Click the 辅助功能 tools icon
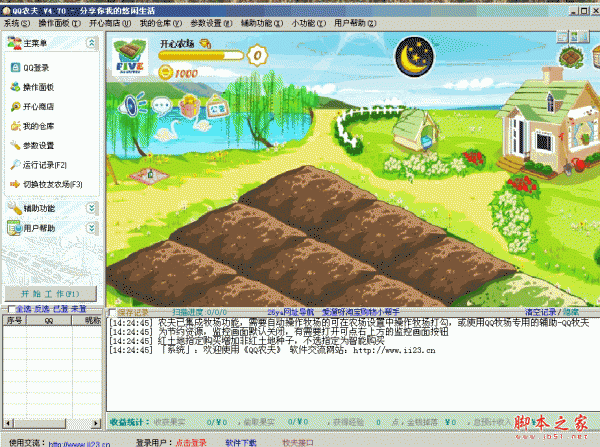The image size is (600, 447). pyautogui.click(x=15, y=208)
